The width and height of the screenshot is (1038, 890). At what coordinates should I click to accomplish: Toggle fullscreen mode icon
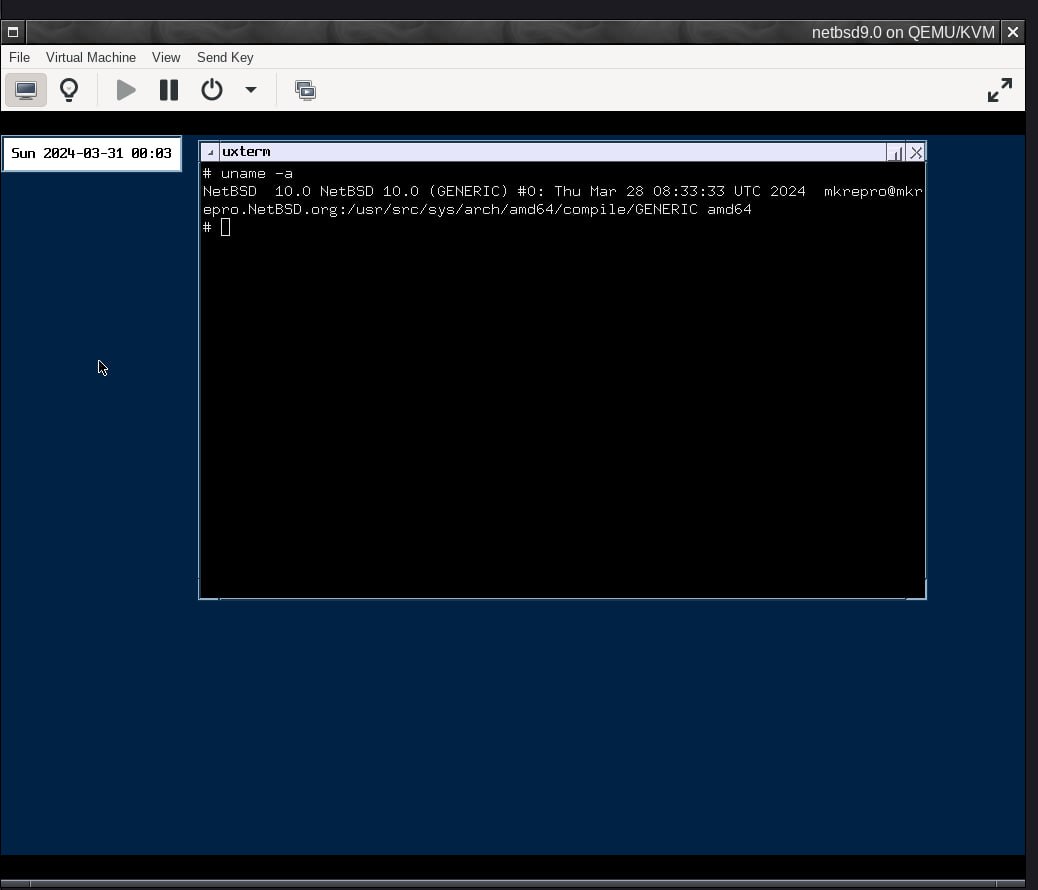tap(1000, 90)
